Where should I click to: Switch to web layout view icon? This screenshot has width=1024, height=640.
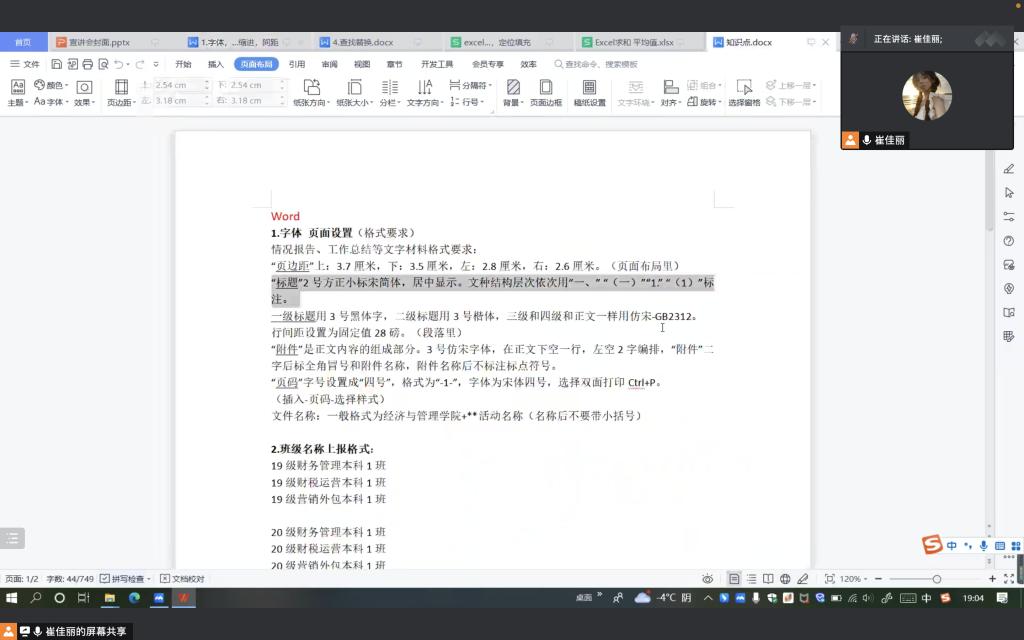click(785, 579)
